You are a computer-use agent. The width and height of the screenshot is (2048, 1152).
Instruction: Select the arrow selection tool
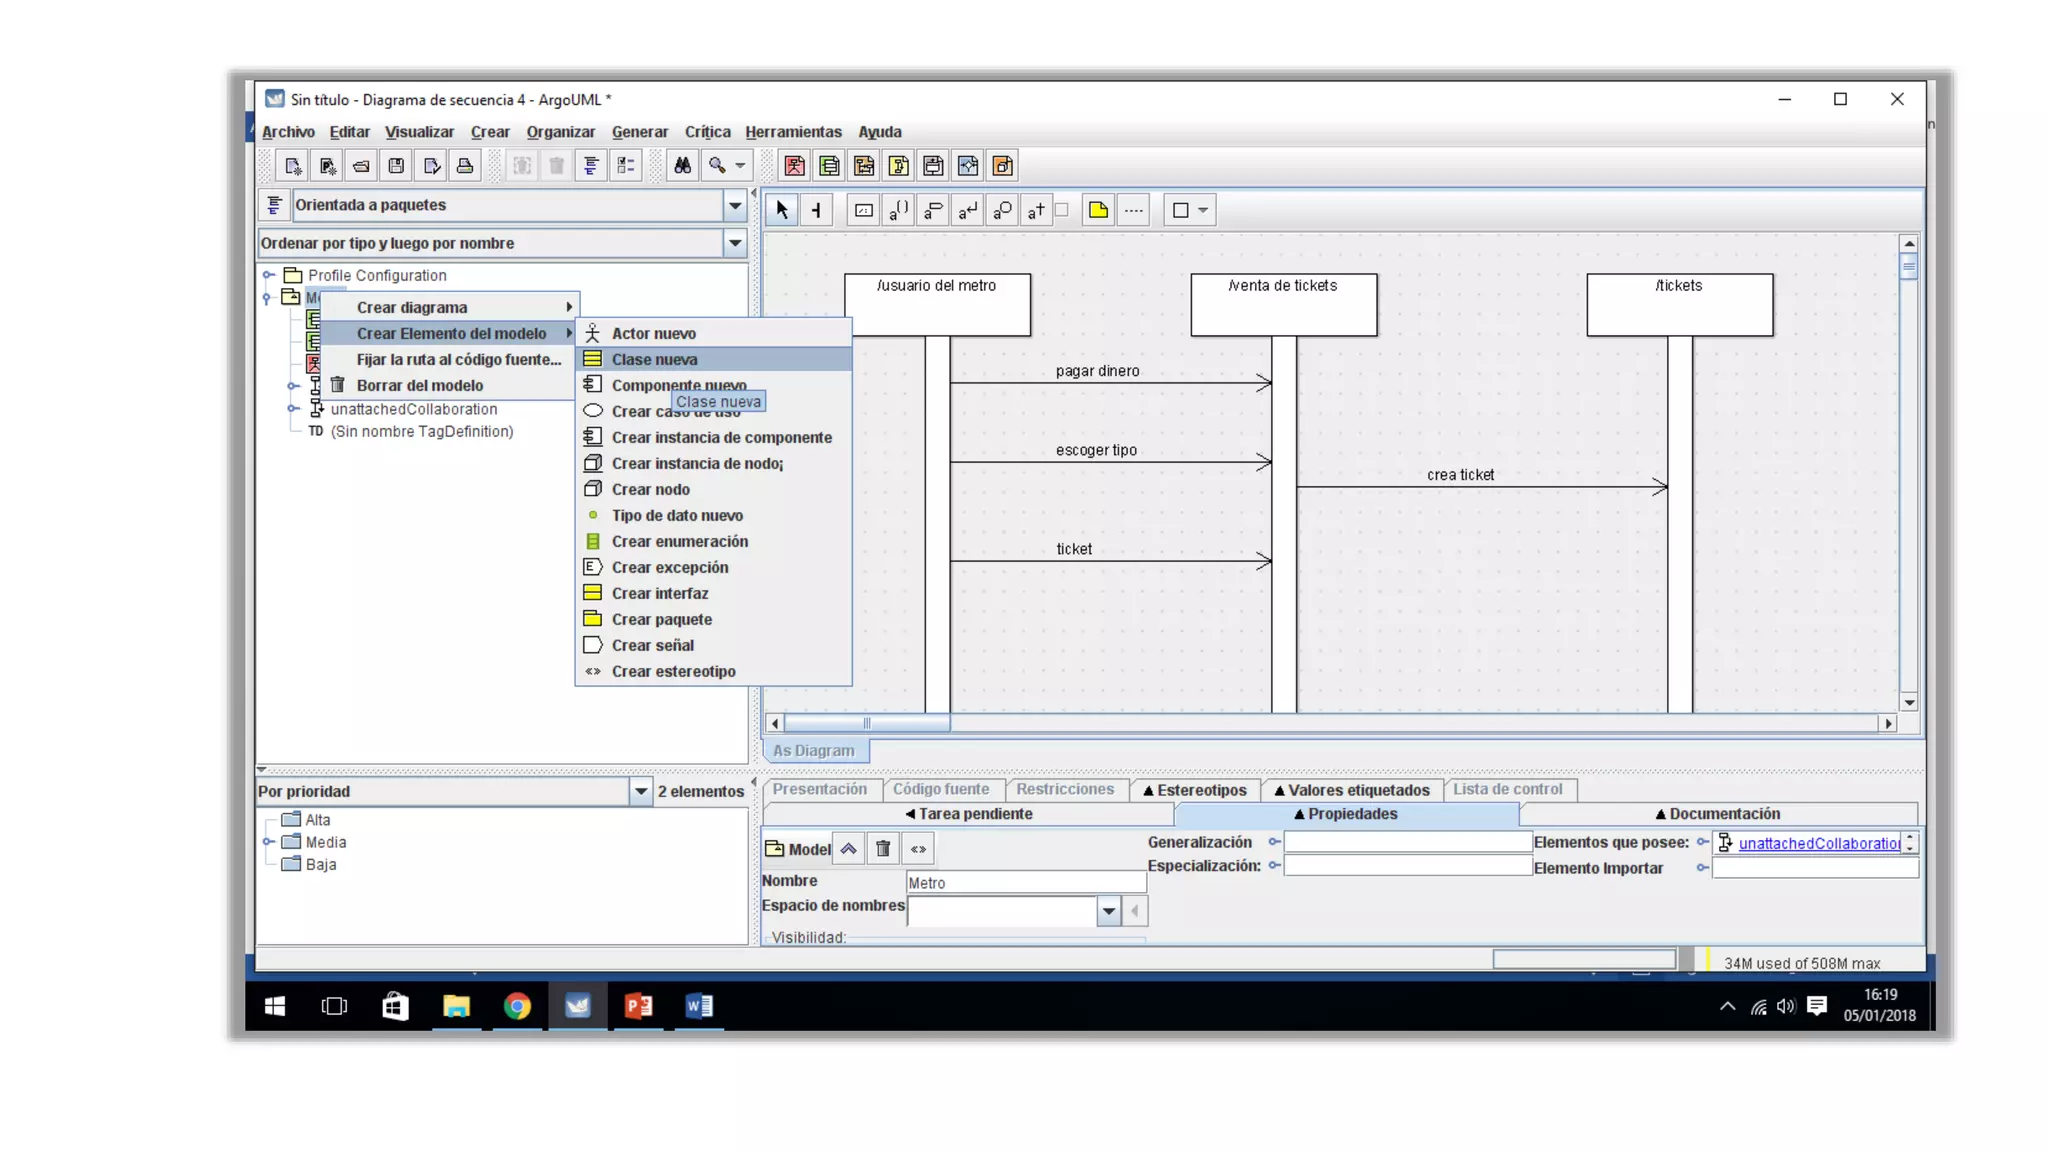pos(782,210)
